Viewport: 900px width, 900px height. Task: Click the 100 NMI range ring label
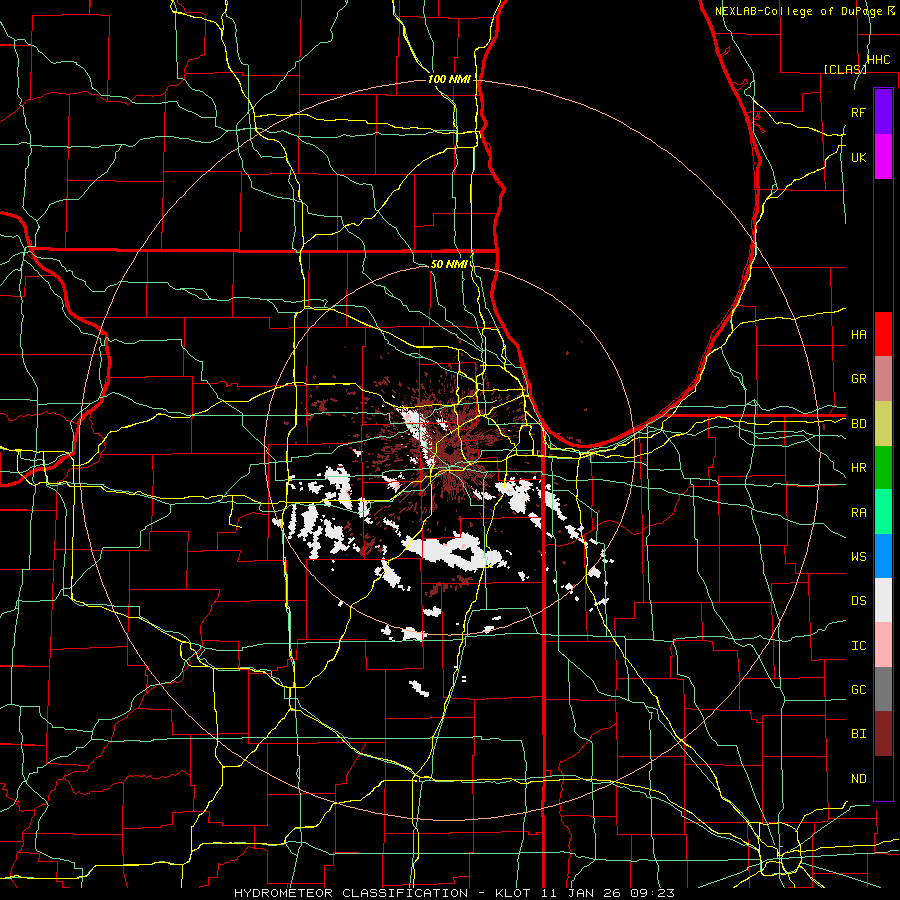449,79
